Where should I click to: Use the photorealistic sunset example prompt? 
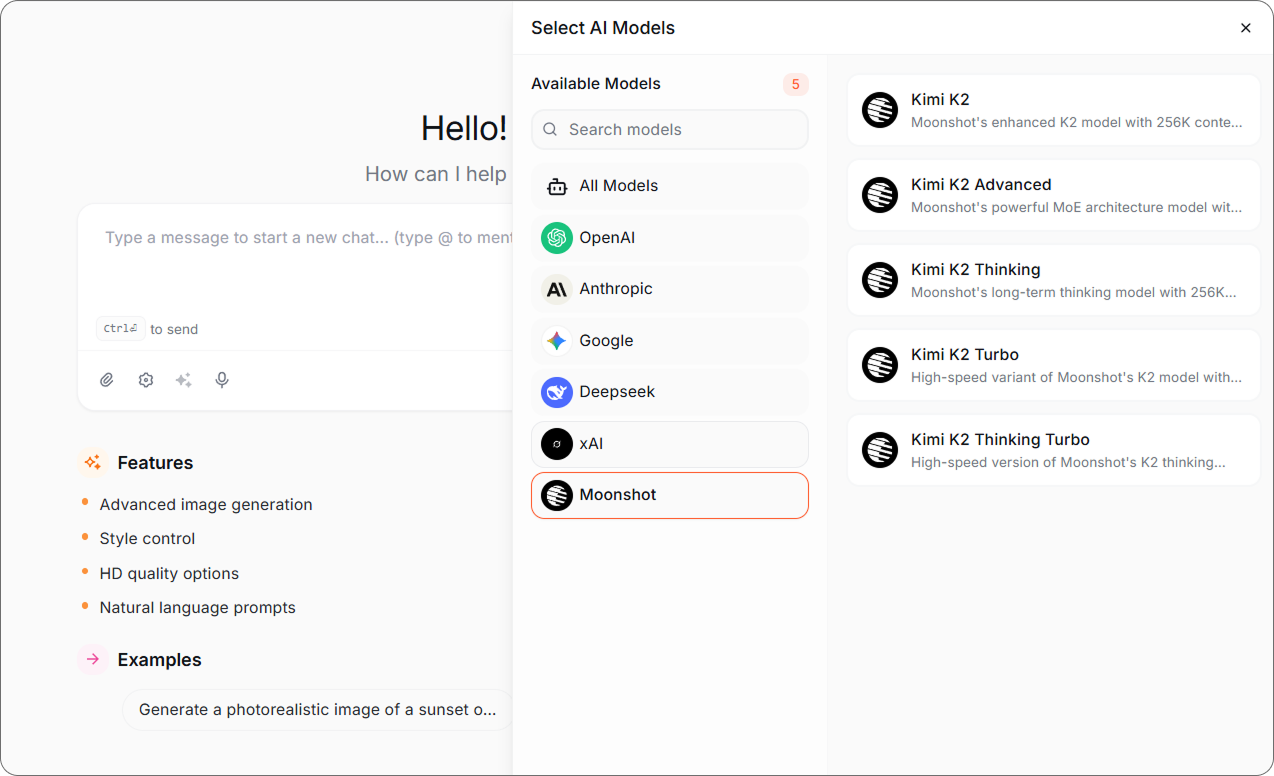click(x=318, y=710)
